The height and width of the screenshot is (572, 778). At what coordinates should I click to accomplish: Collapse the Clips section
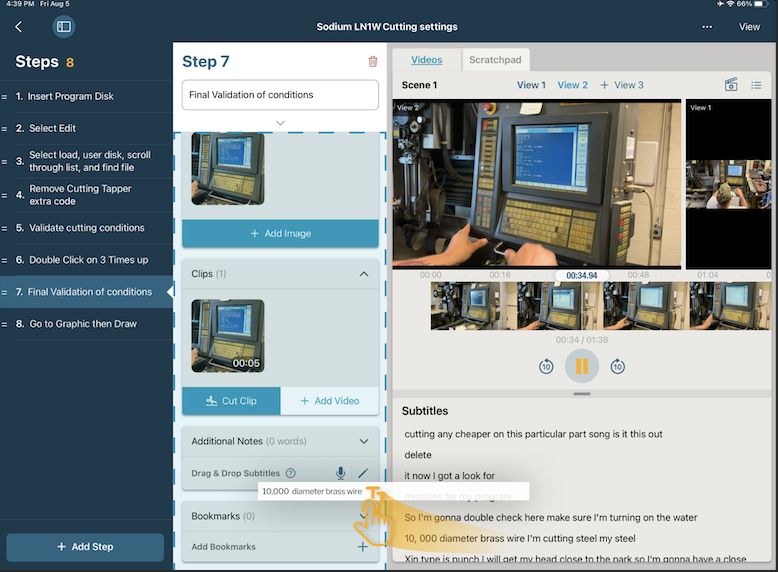364,274
